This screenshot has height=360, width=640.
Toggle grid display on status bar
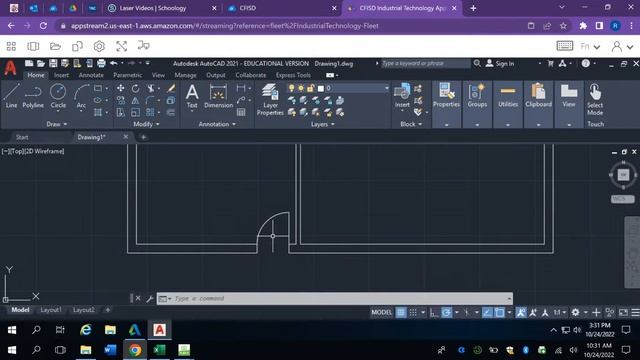[401, 313]
